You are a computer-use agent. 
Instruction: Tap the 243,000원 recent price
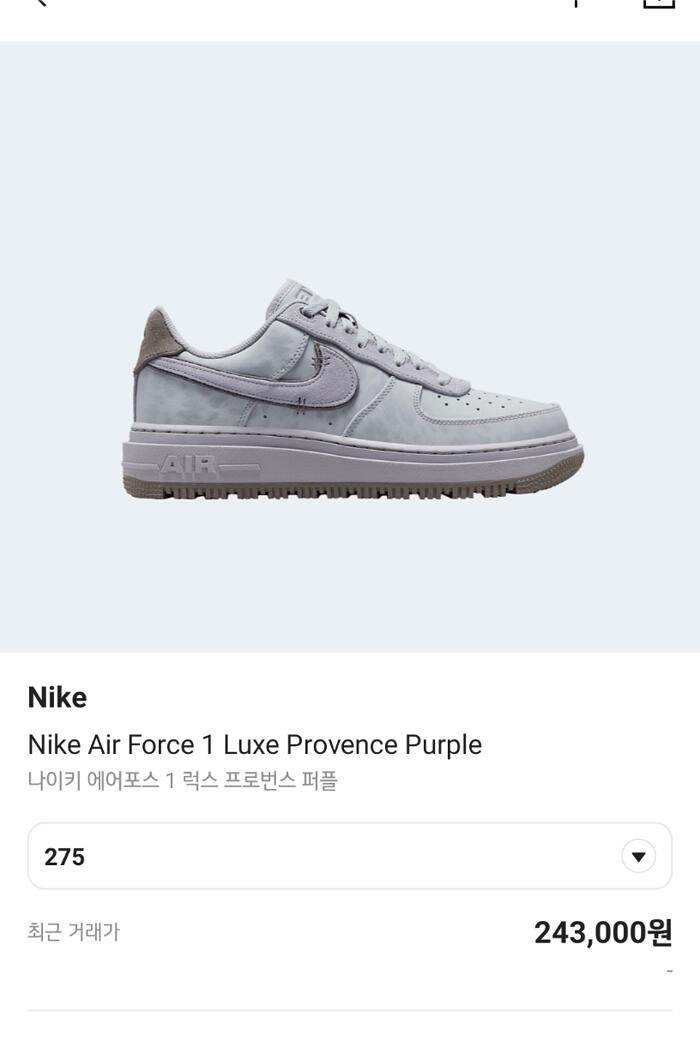pyautogui.click(x=603, y=933)
